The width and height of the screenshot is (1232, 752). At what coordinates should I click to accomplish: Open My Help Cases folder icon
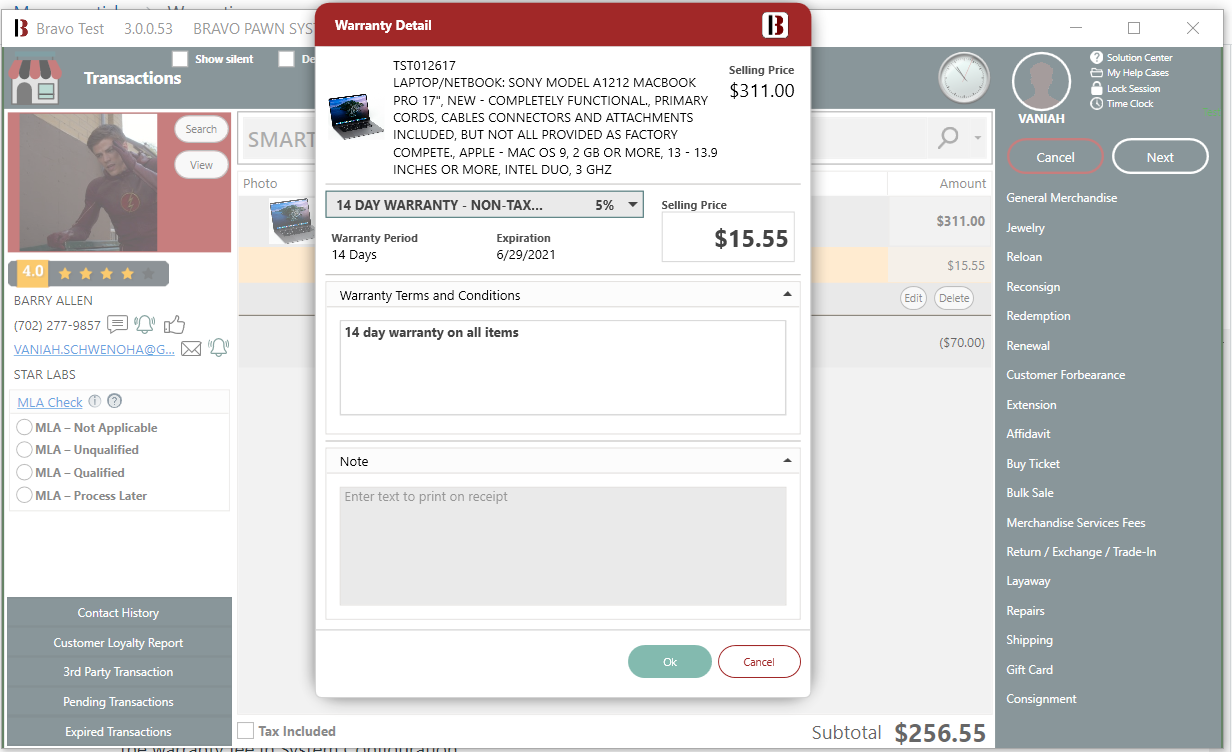tap(1097, 73)
